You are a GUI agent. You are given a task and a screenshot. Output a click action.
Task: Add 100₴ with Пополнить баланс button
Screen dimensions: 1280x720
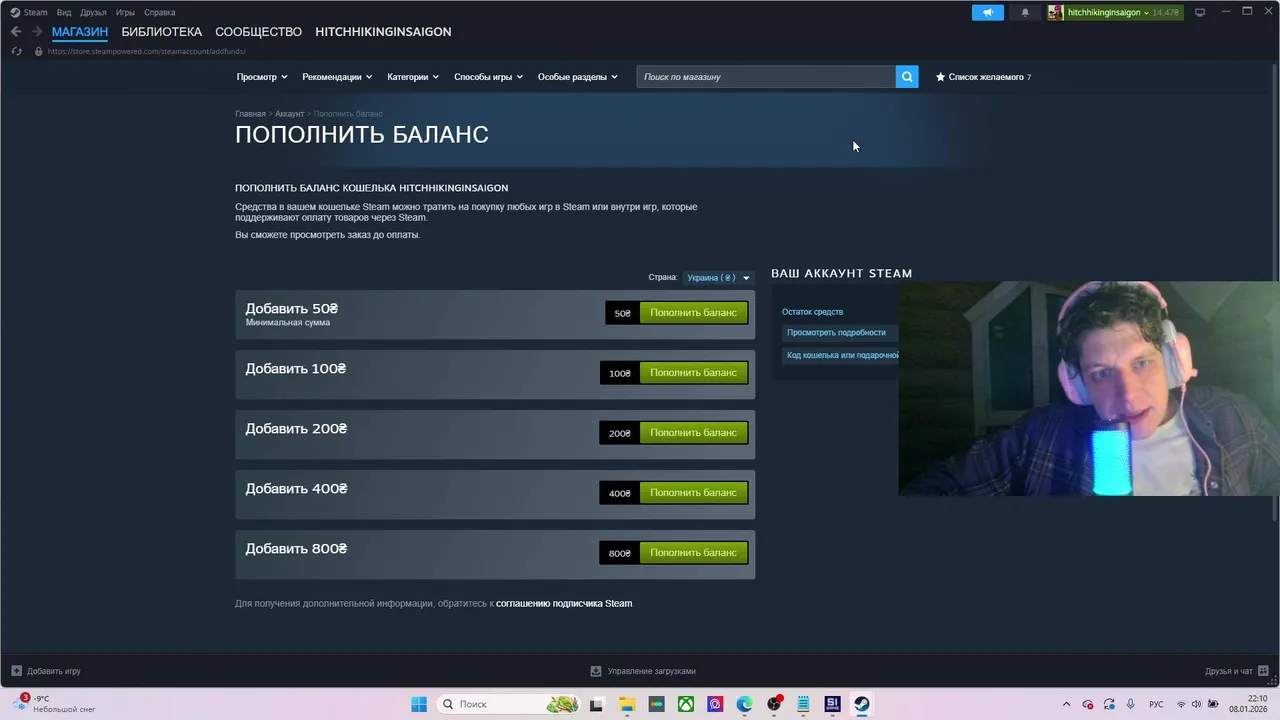point(693,373)
